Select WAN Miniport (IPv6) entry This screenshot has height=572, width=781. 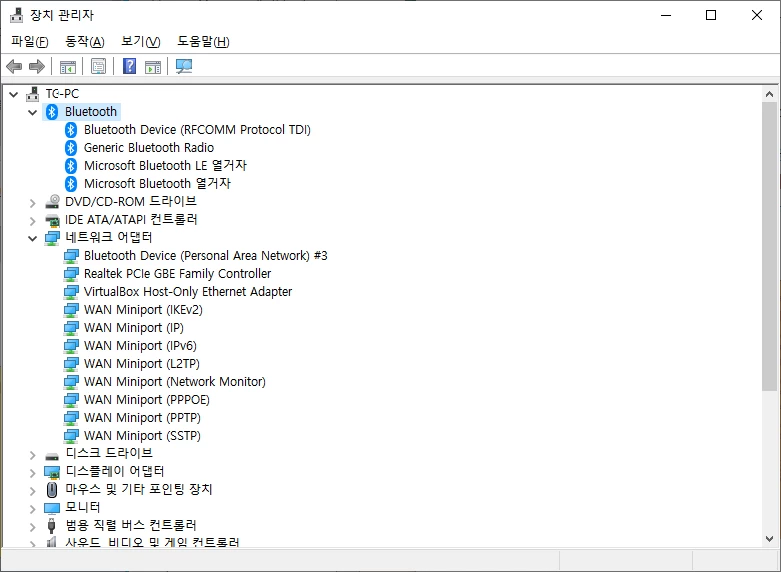140,345
